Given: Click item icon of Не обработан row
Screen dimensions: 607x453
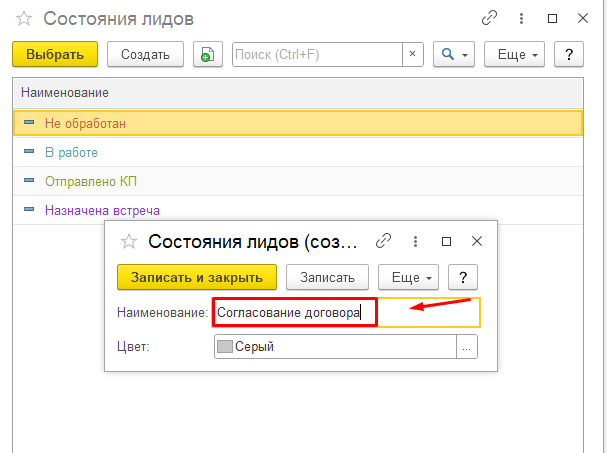Looking at the screenshot, I should point(29,123).
